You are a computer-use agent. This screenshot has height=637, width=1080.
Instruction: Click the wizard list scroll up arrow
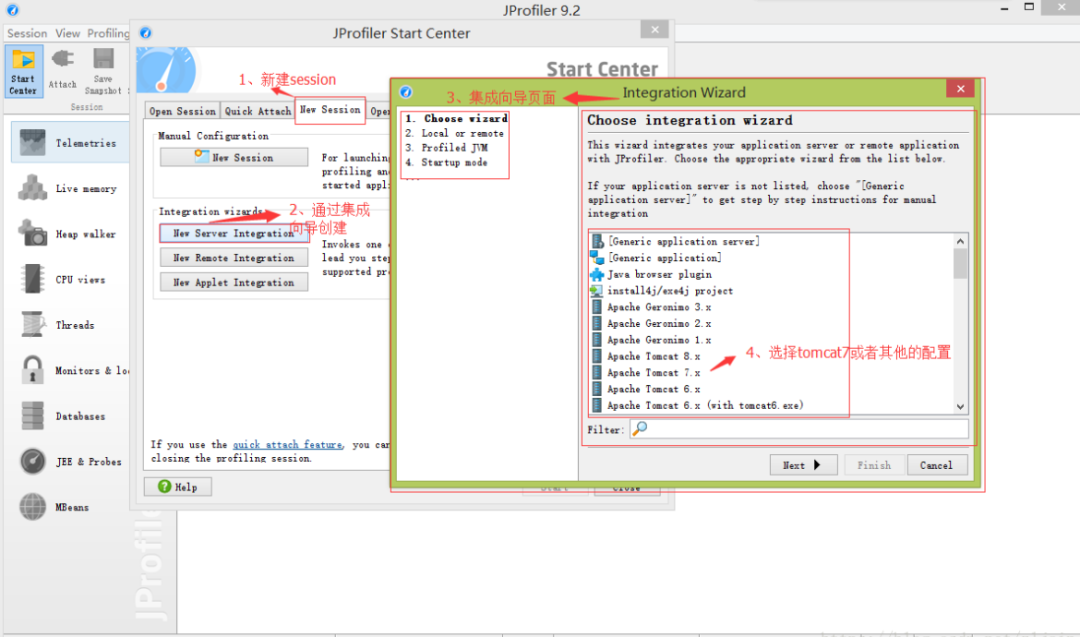click(x=960, y=241)
